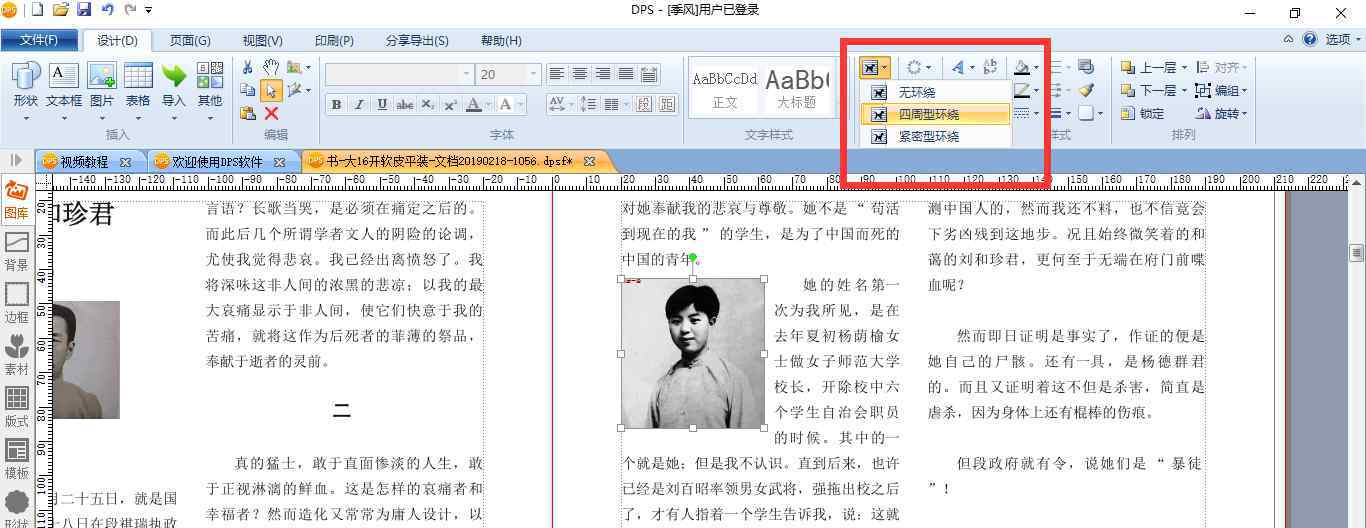Open the font name combo box

point(399,74)
